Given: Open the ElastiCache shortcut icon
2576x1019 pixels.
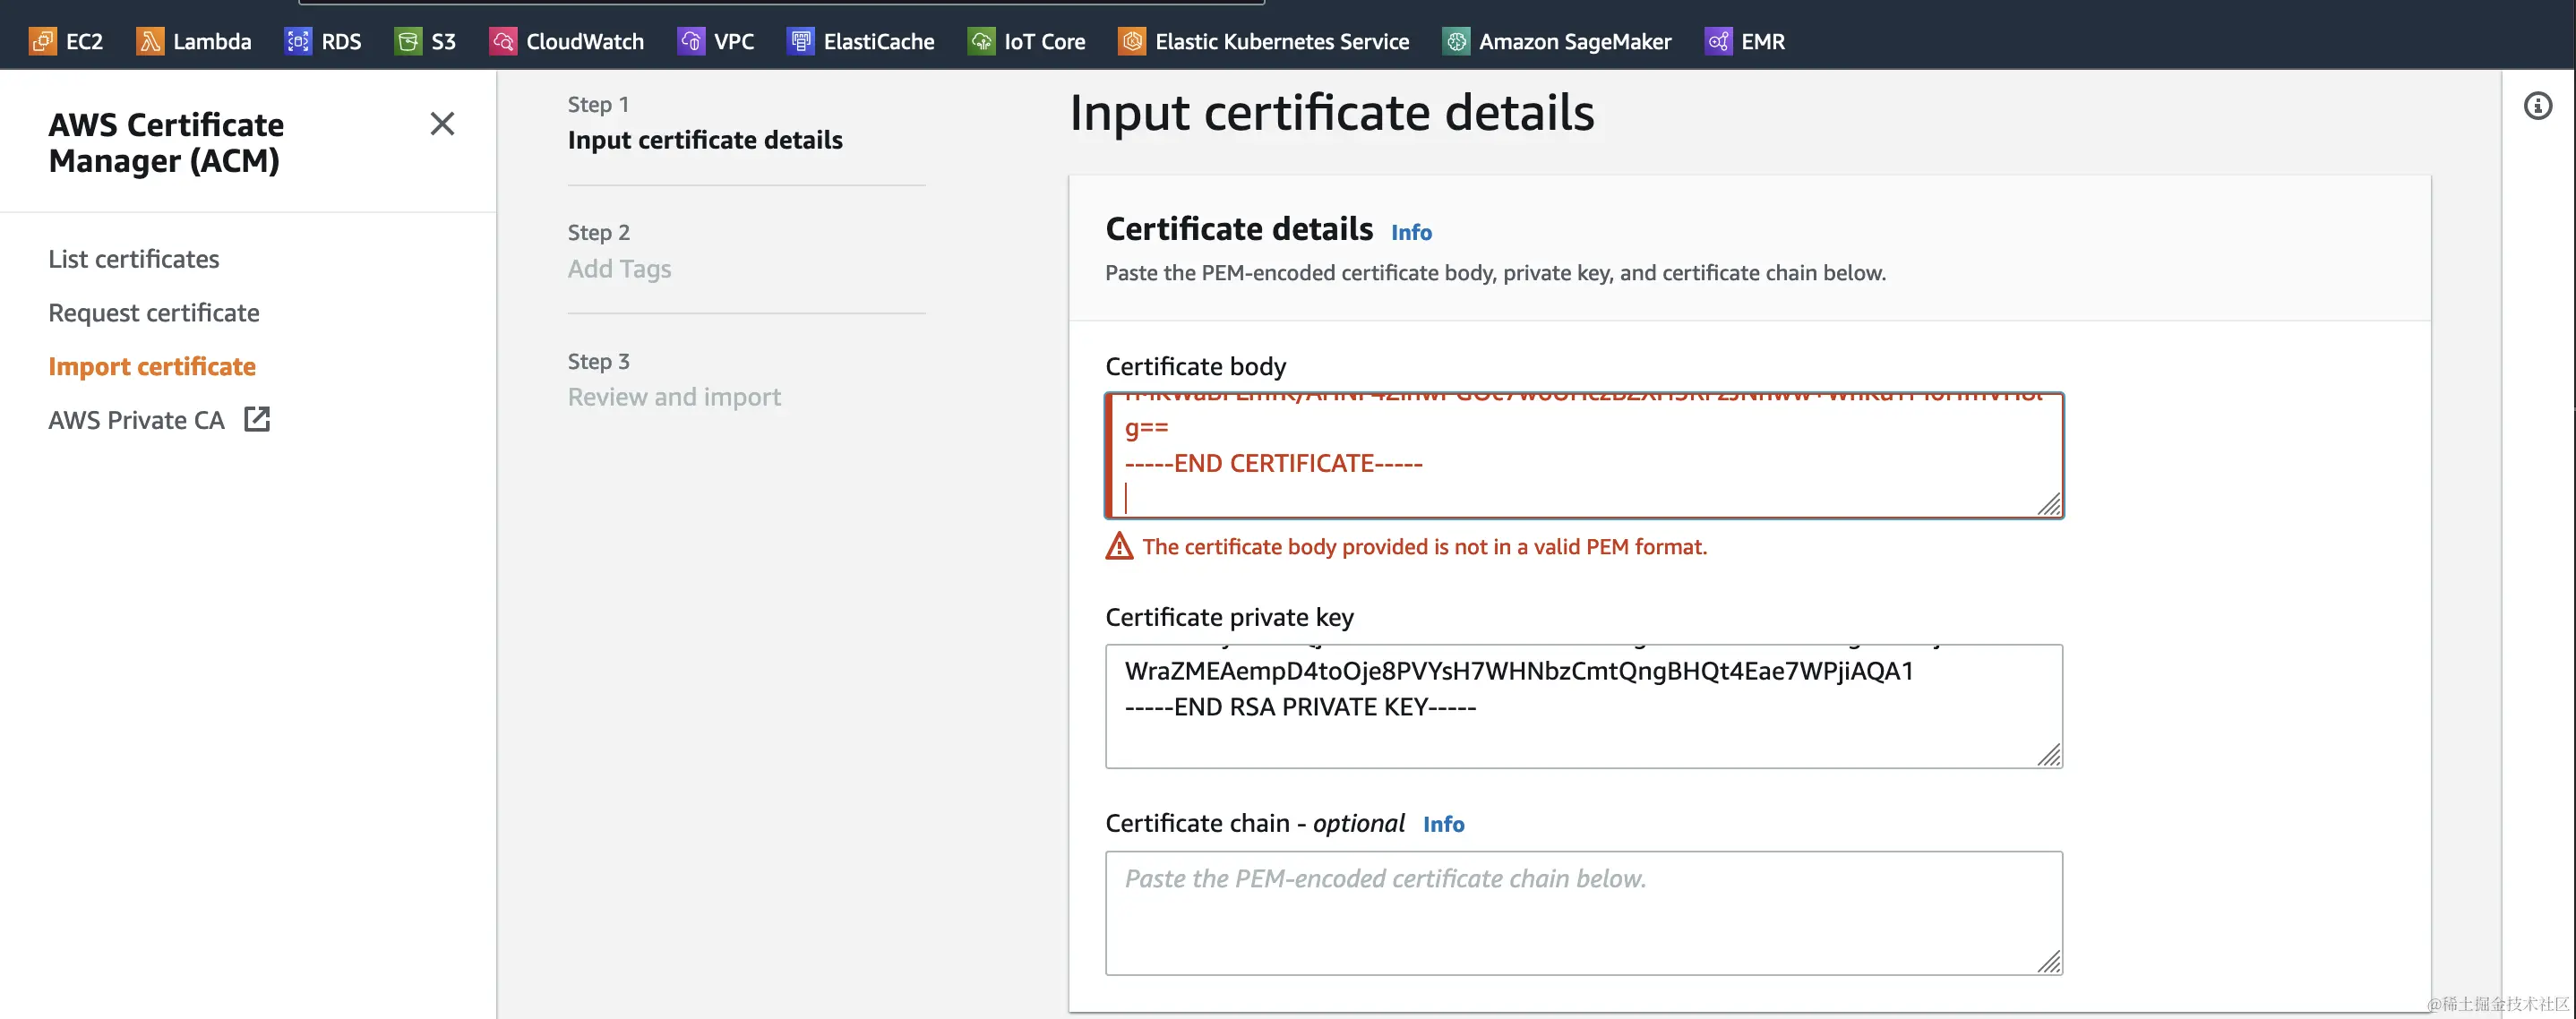Looking at the screenshot, I should click(801, 41).
